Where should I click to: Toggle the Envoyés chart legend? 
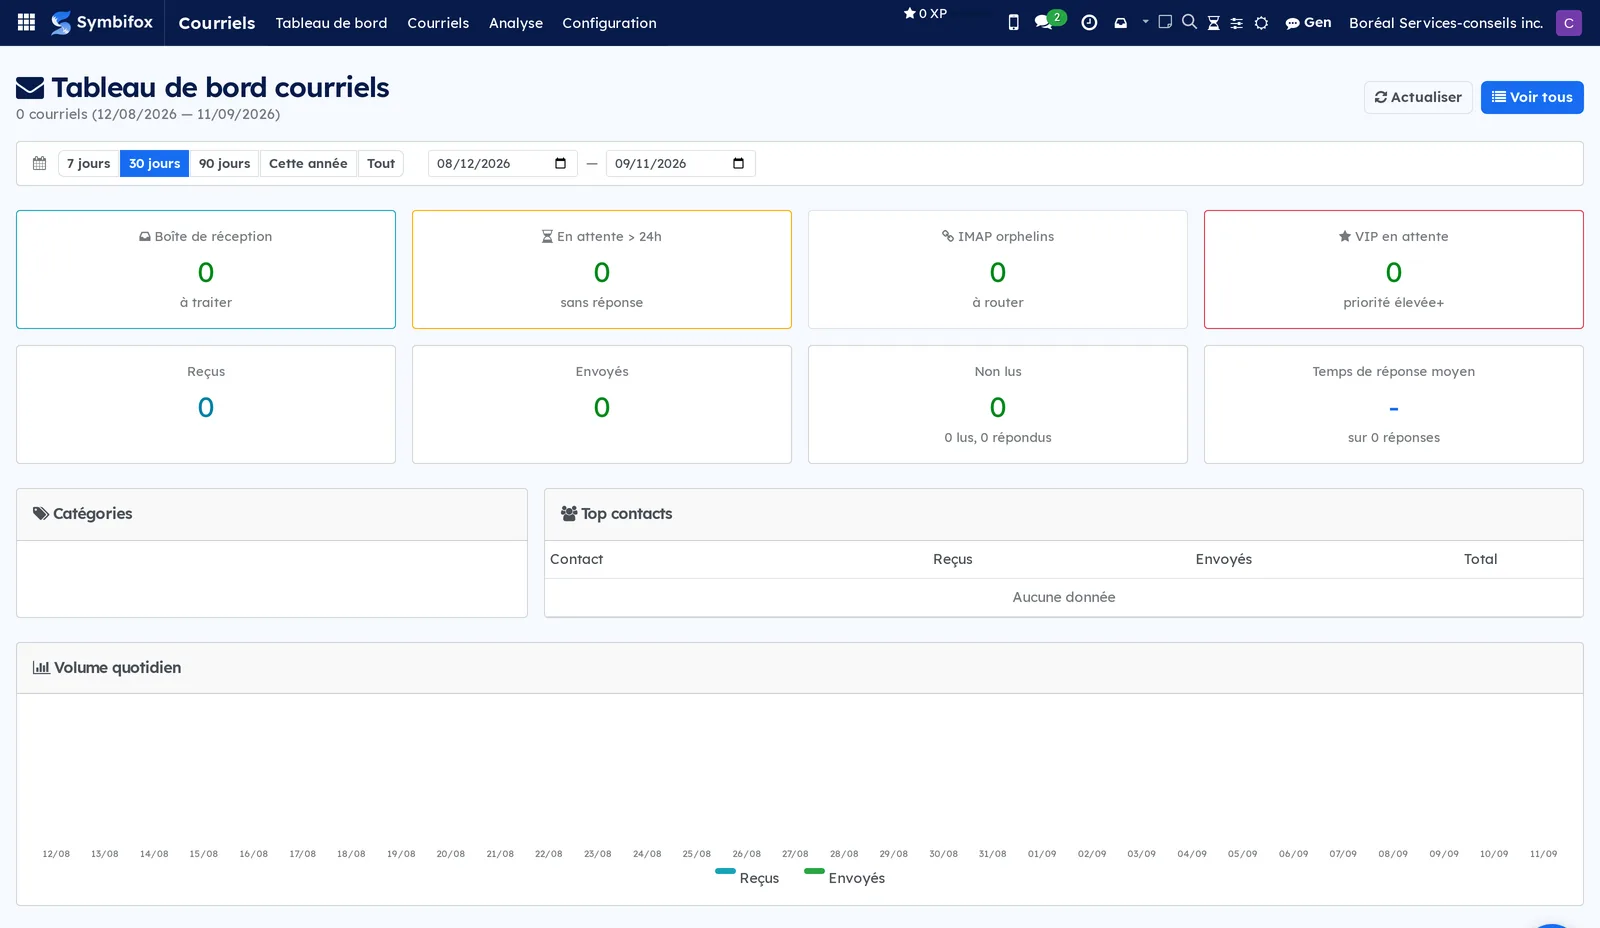[845, 876]
